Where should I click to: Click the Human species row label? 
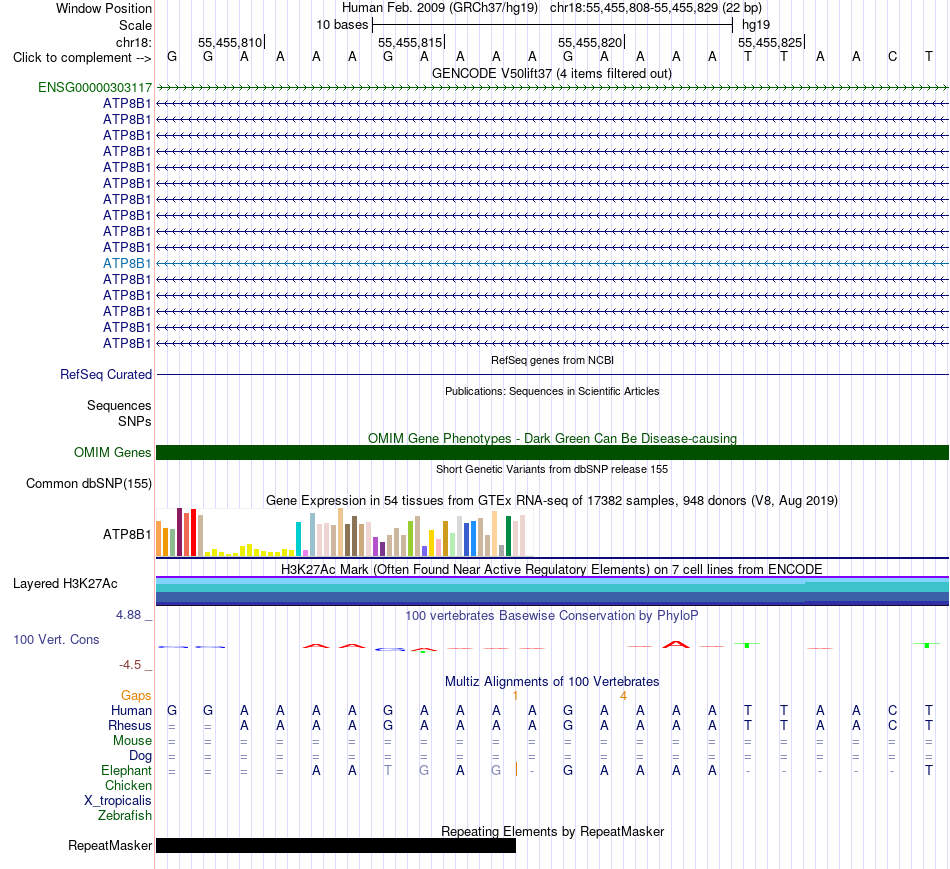coord(131,710)
